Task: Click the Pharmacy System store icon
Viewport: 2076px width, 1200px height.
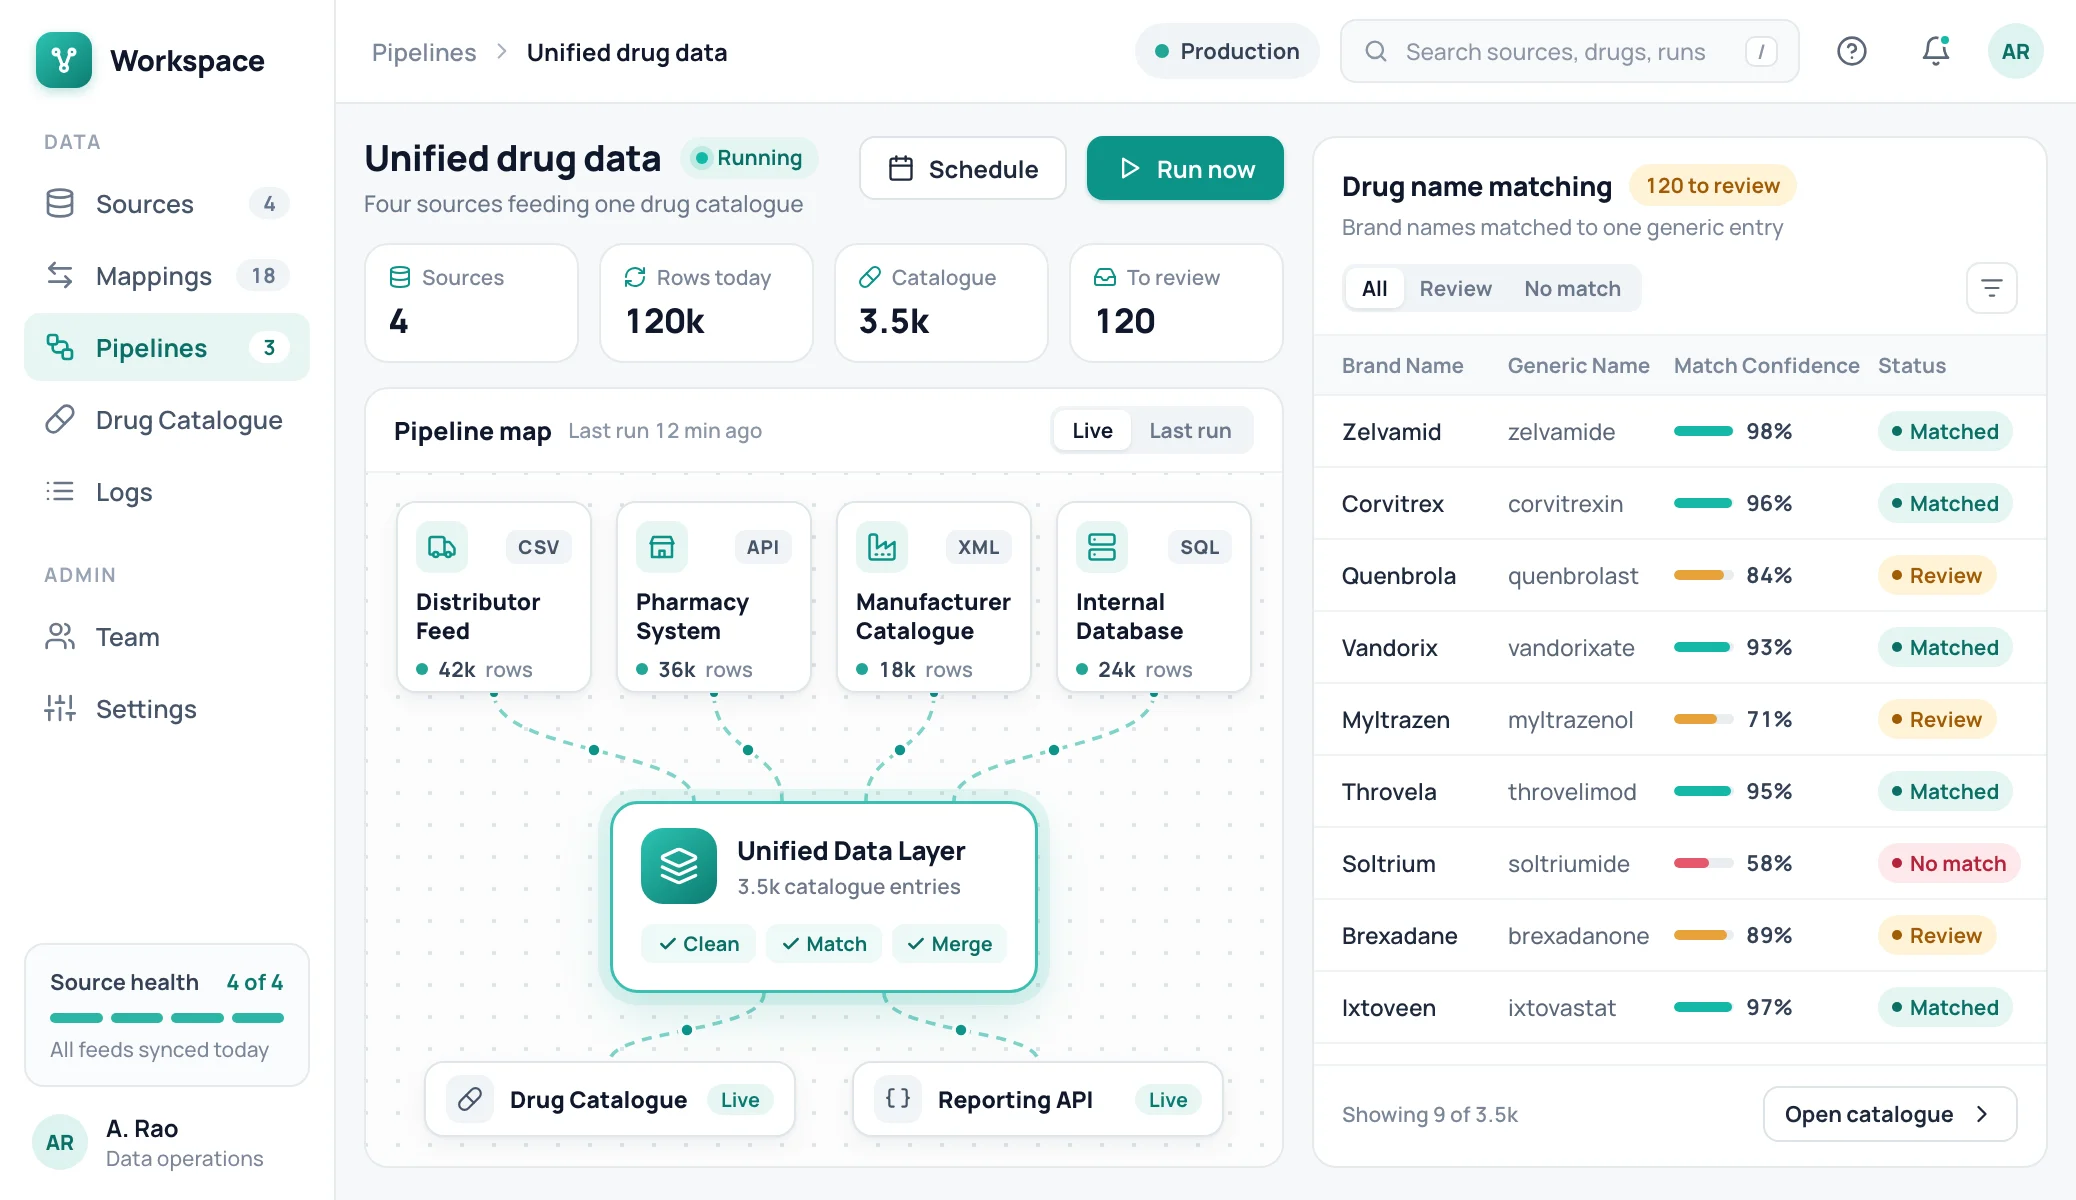Action: coord(662,547)
